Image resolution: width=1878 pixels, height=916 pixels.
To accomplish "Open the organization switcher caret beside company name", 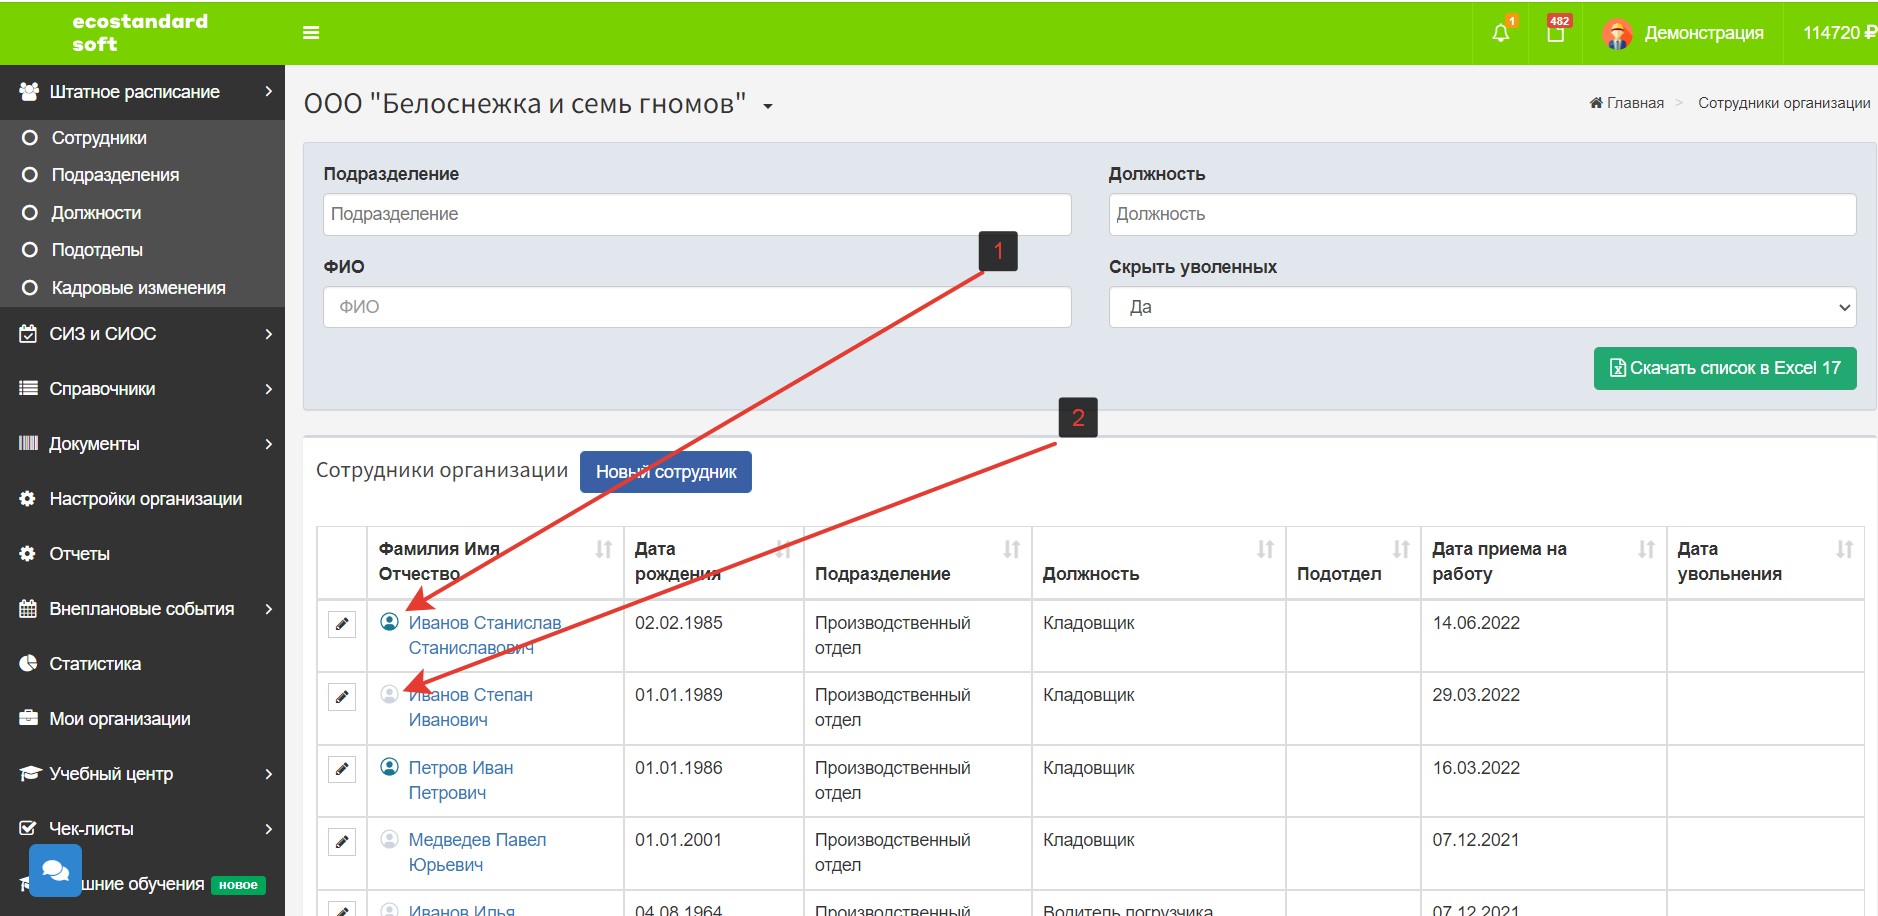I will pyautogui.click(x=768, y=106).
